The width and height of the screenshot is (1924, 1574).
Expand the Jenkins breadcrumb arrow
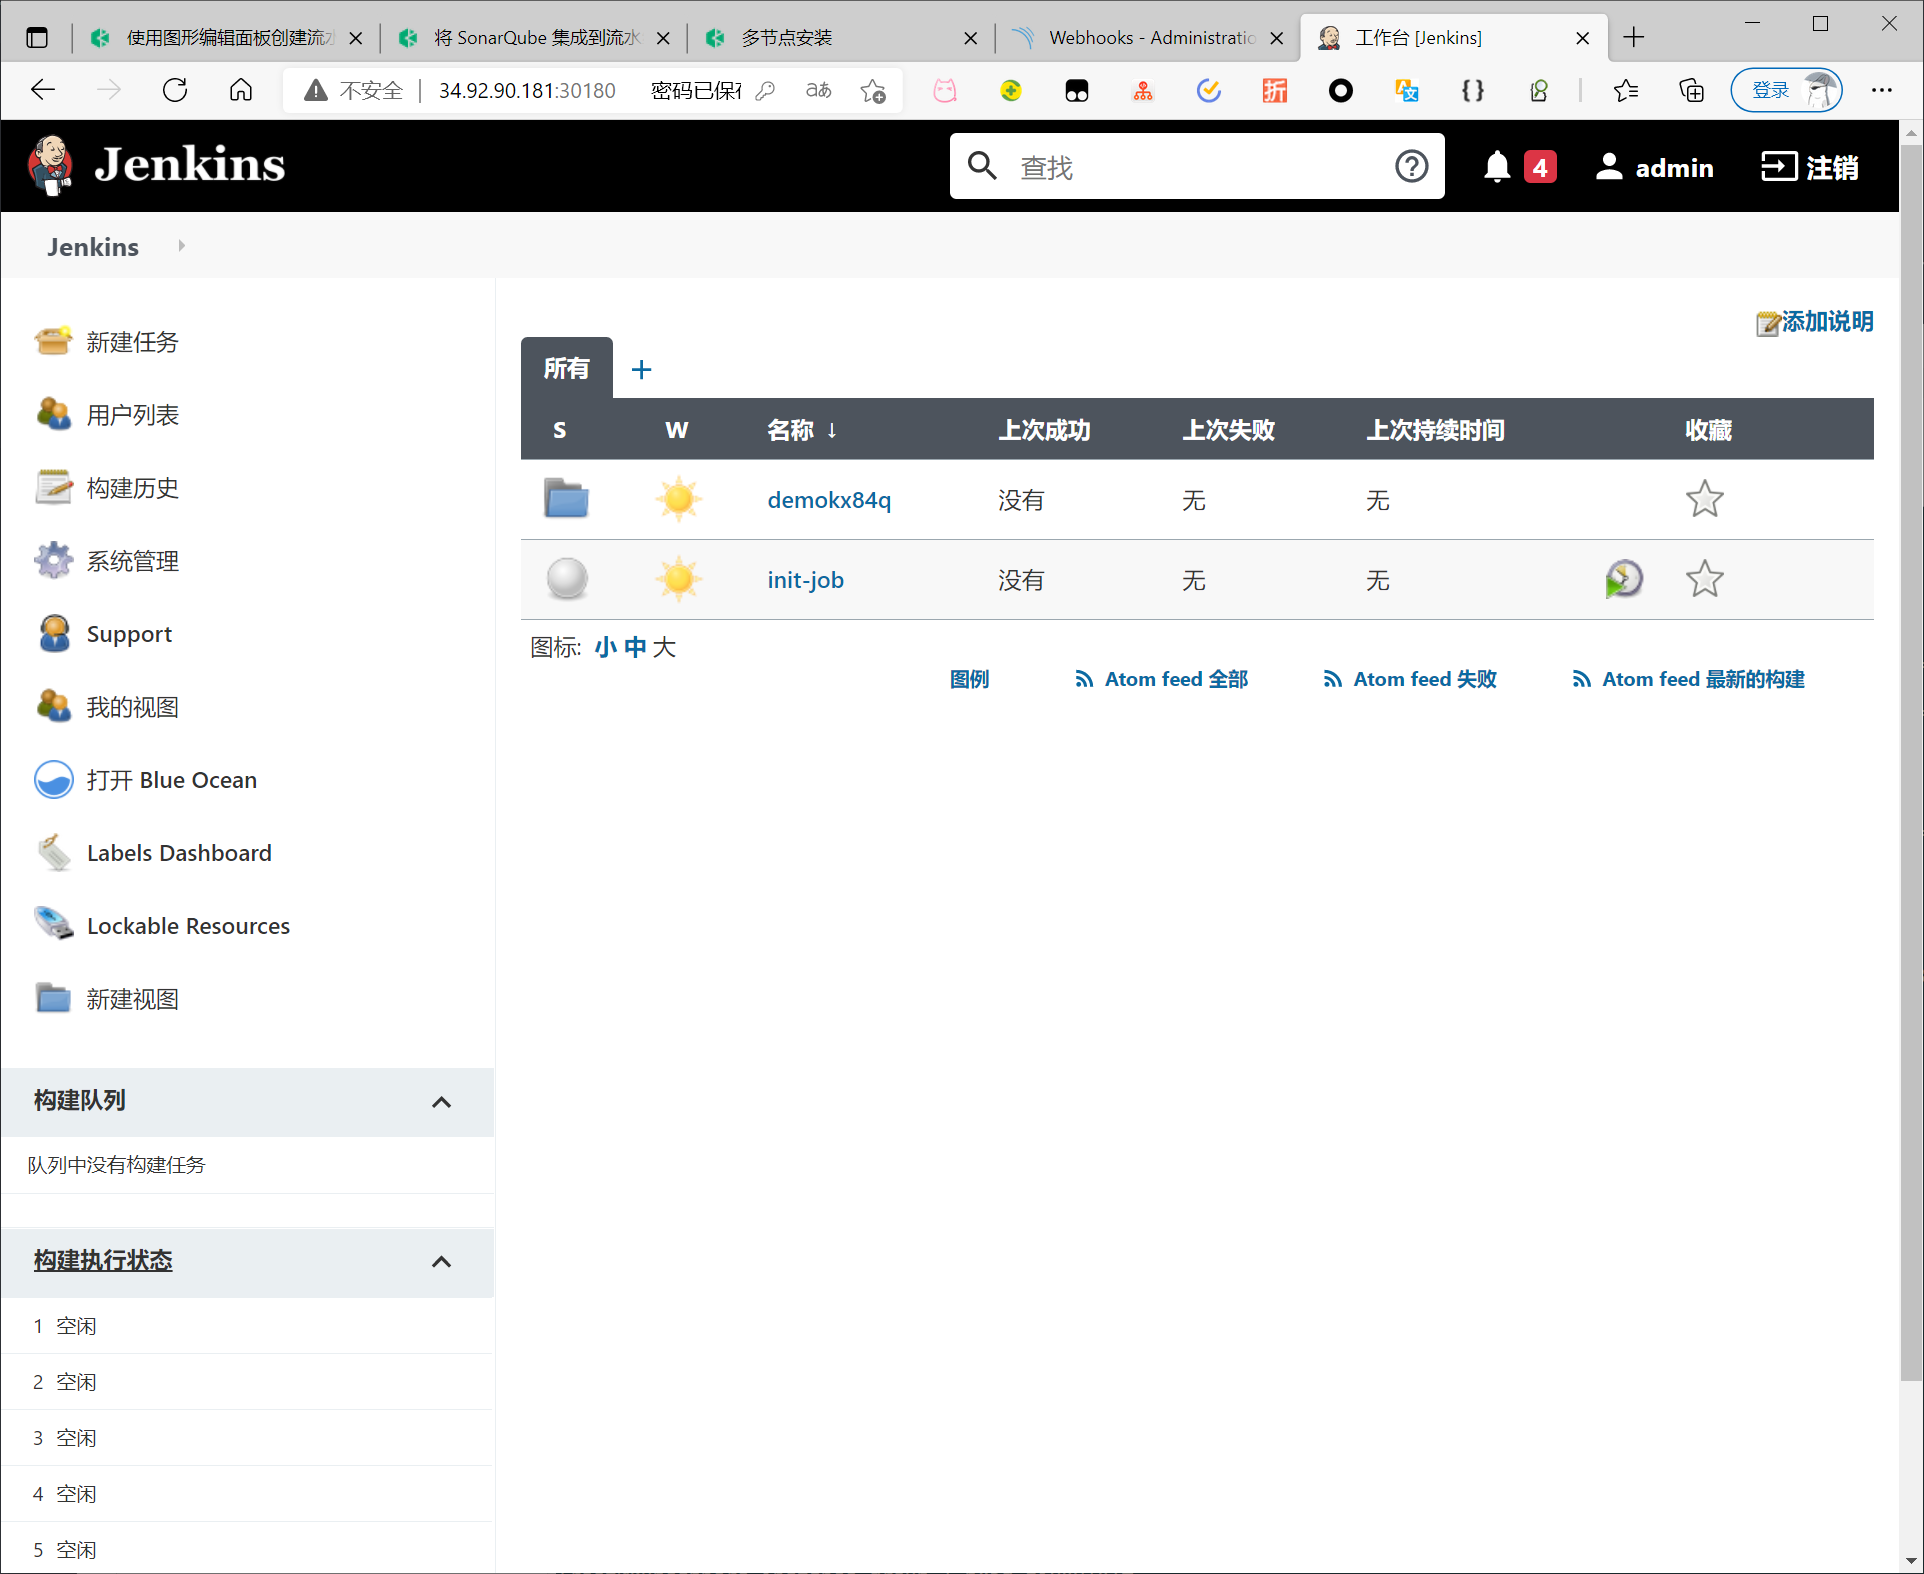pos(181,246)
